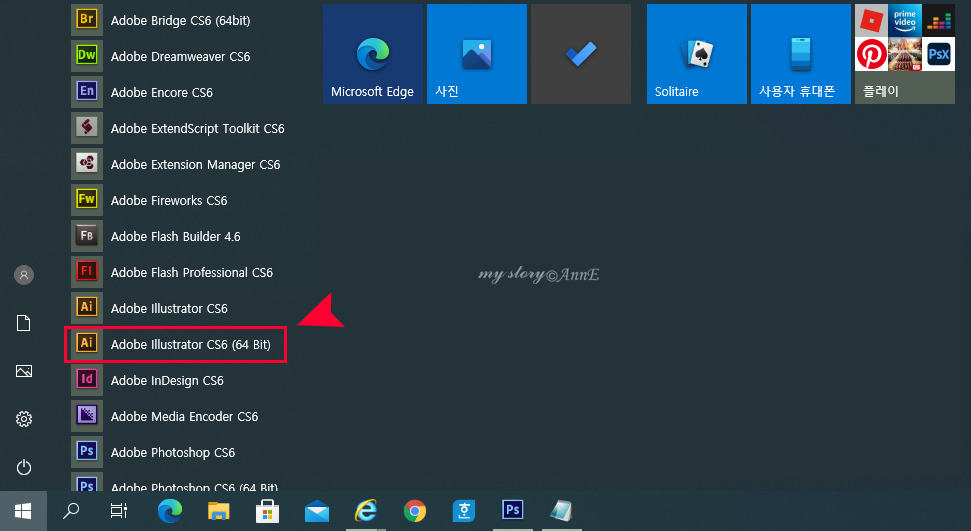
Task: Open Mail app from the taskbar
Action: (x=316, y=512)
